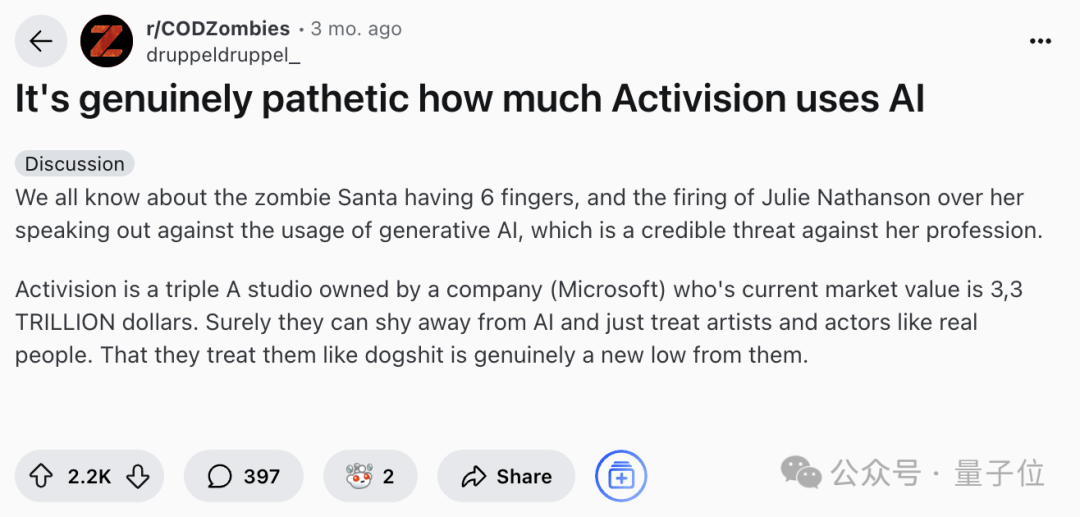Open the r/CODZombies subreddit avatar
The height and width of the screenshot is (517, 1080).
pyautogui.click(x=107, y=41)
